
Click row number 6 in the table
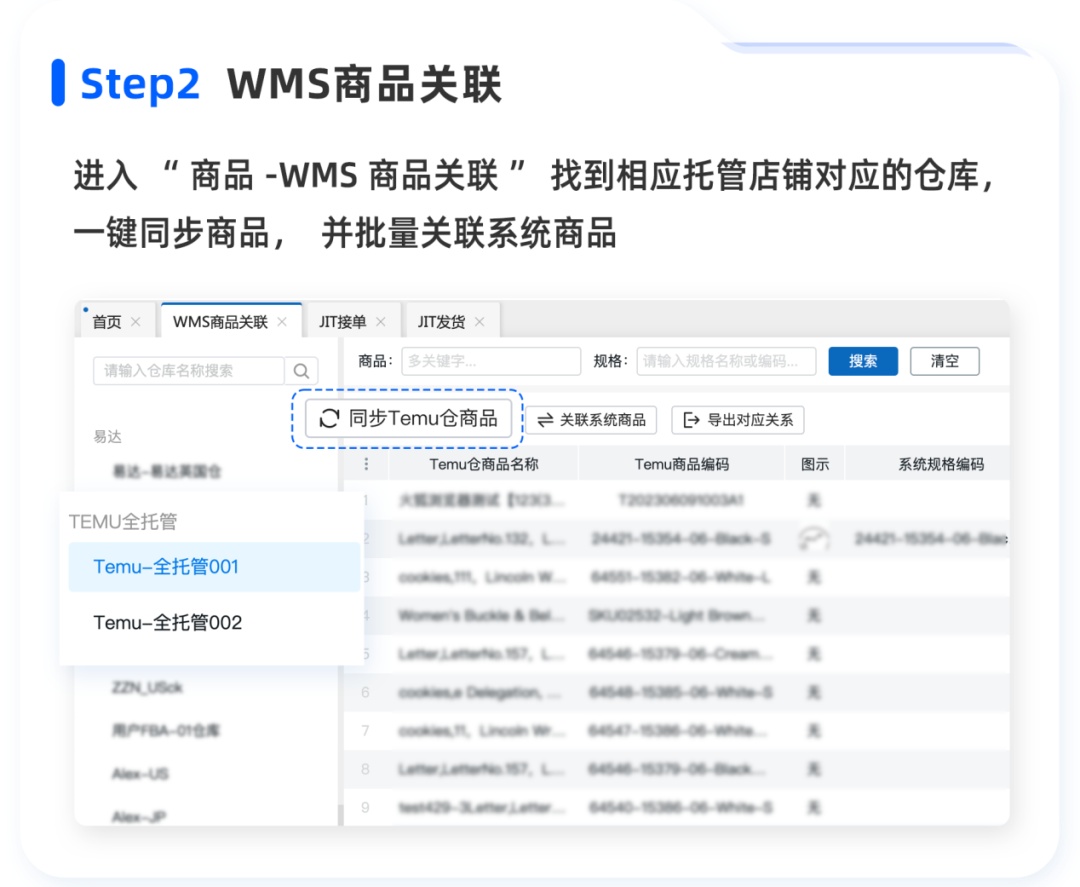coord(365,692)
